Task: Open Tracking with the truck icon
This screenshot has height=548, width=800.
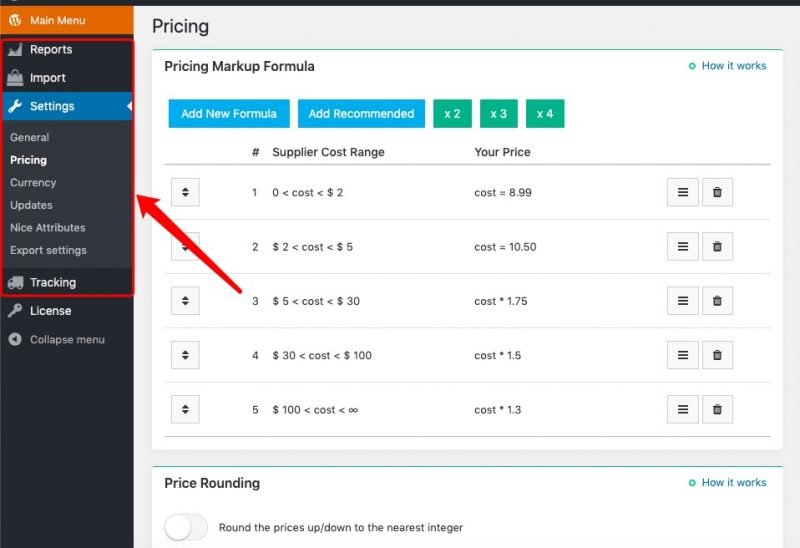Action: [15, 283]
